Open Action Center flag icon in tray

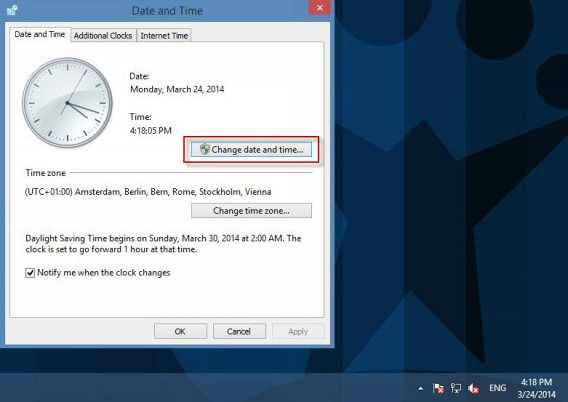click(438, 389)
